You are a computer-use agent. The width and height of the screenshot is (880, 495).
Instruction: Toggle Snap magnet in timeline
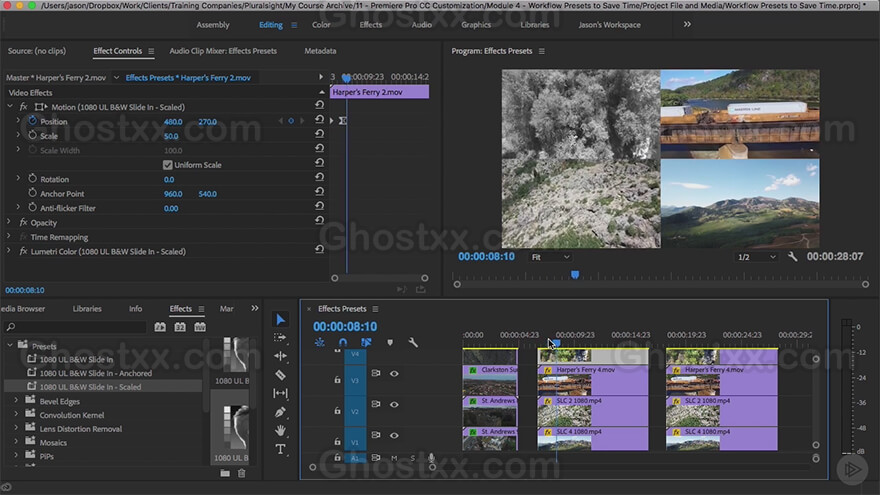tap(343, 342)
